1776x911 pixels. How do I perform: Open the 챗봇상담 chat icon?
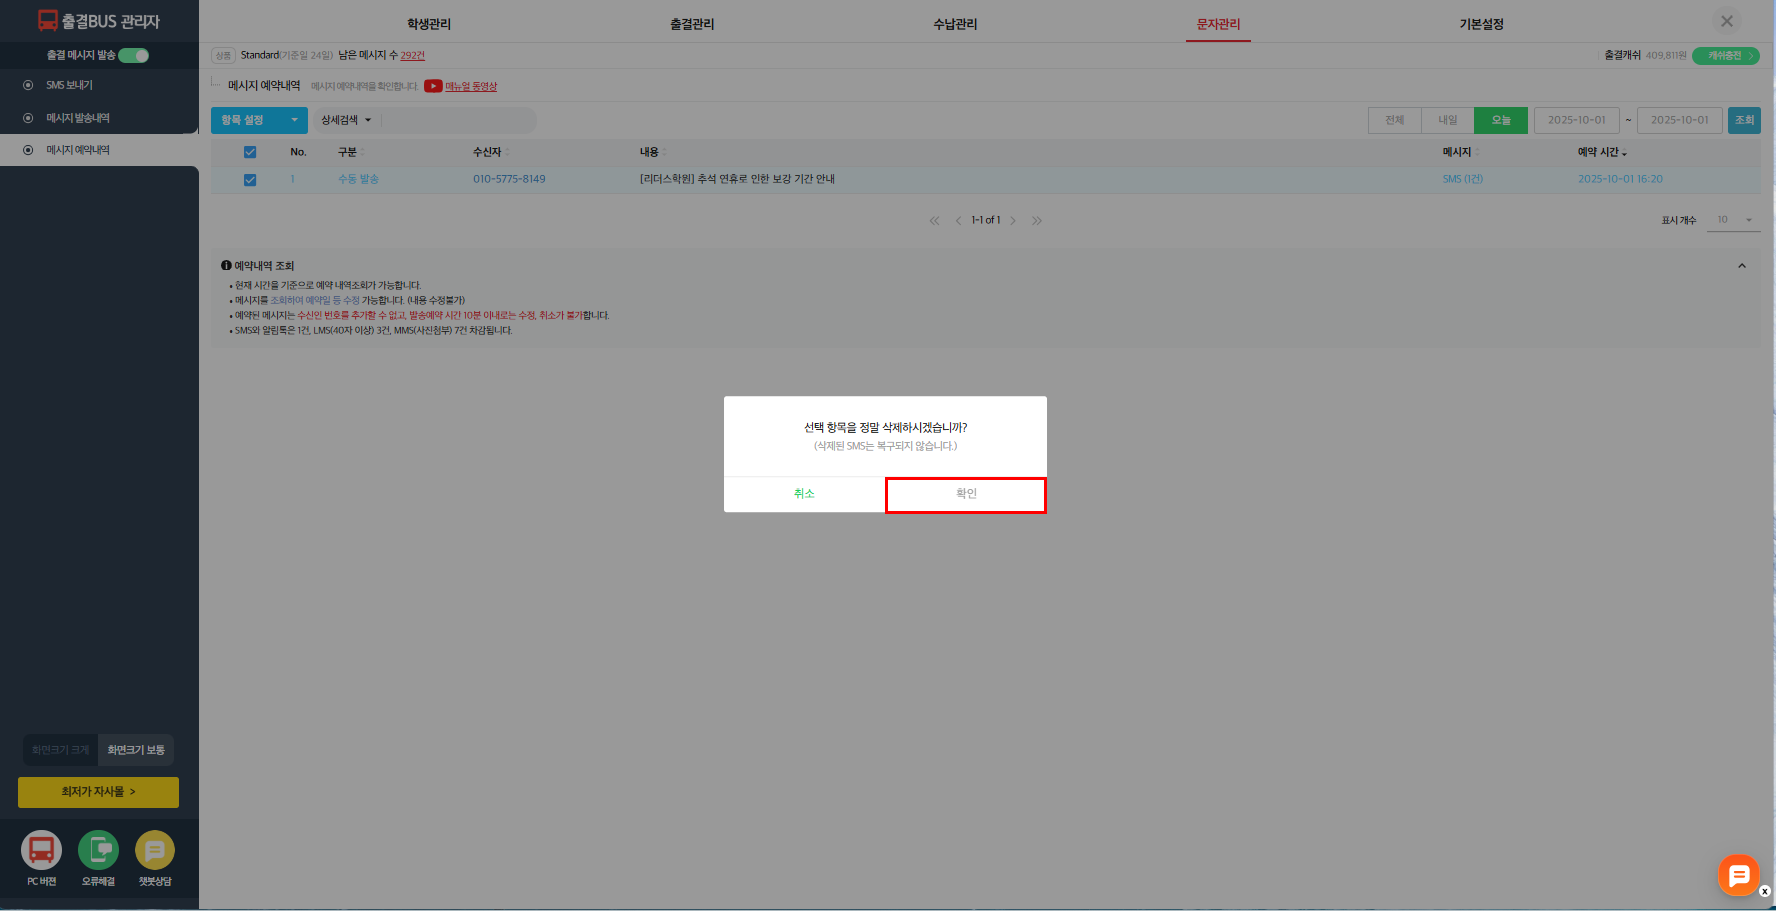pos(155,851)
